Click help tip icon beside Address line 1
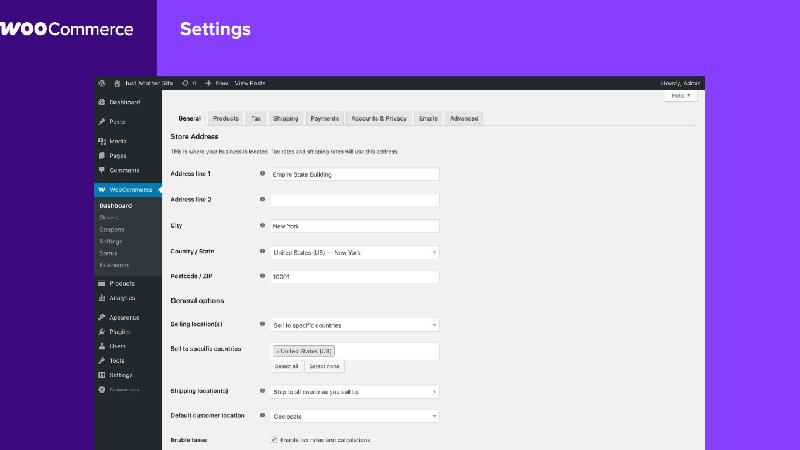 (x=262, y=173)
